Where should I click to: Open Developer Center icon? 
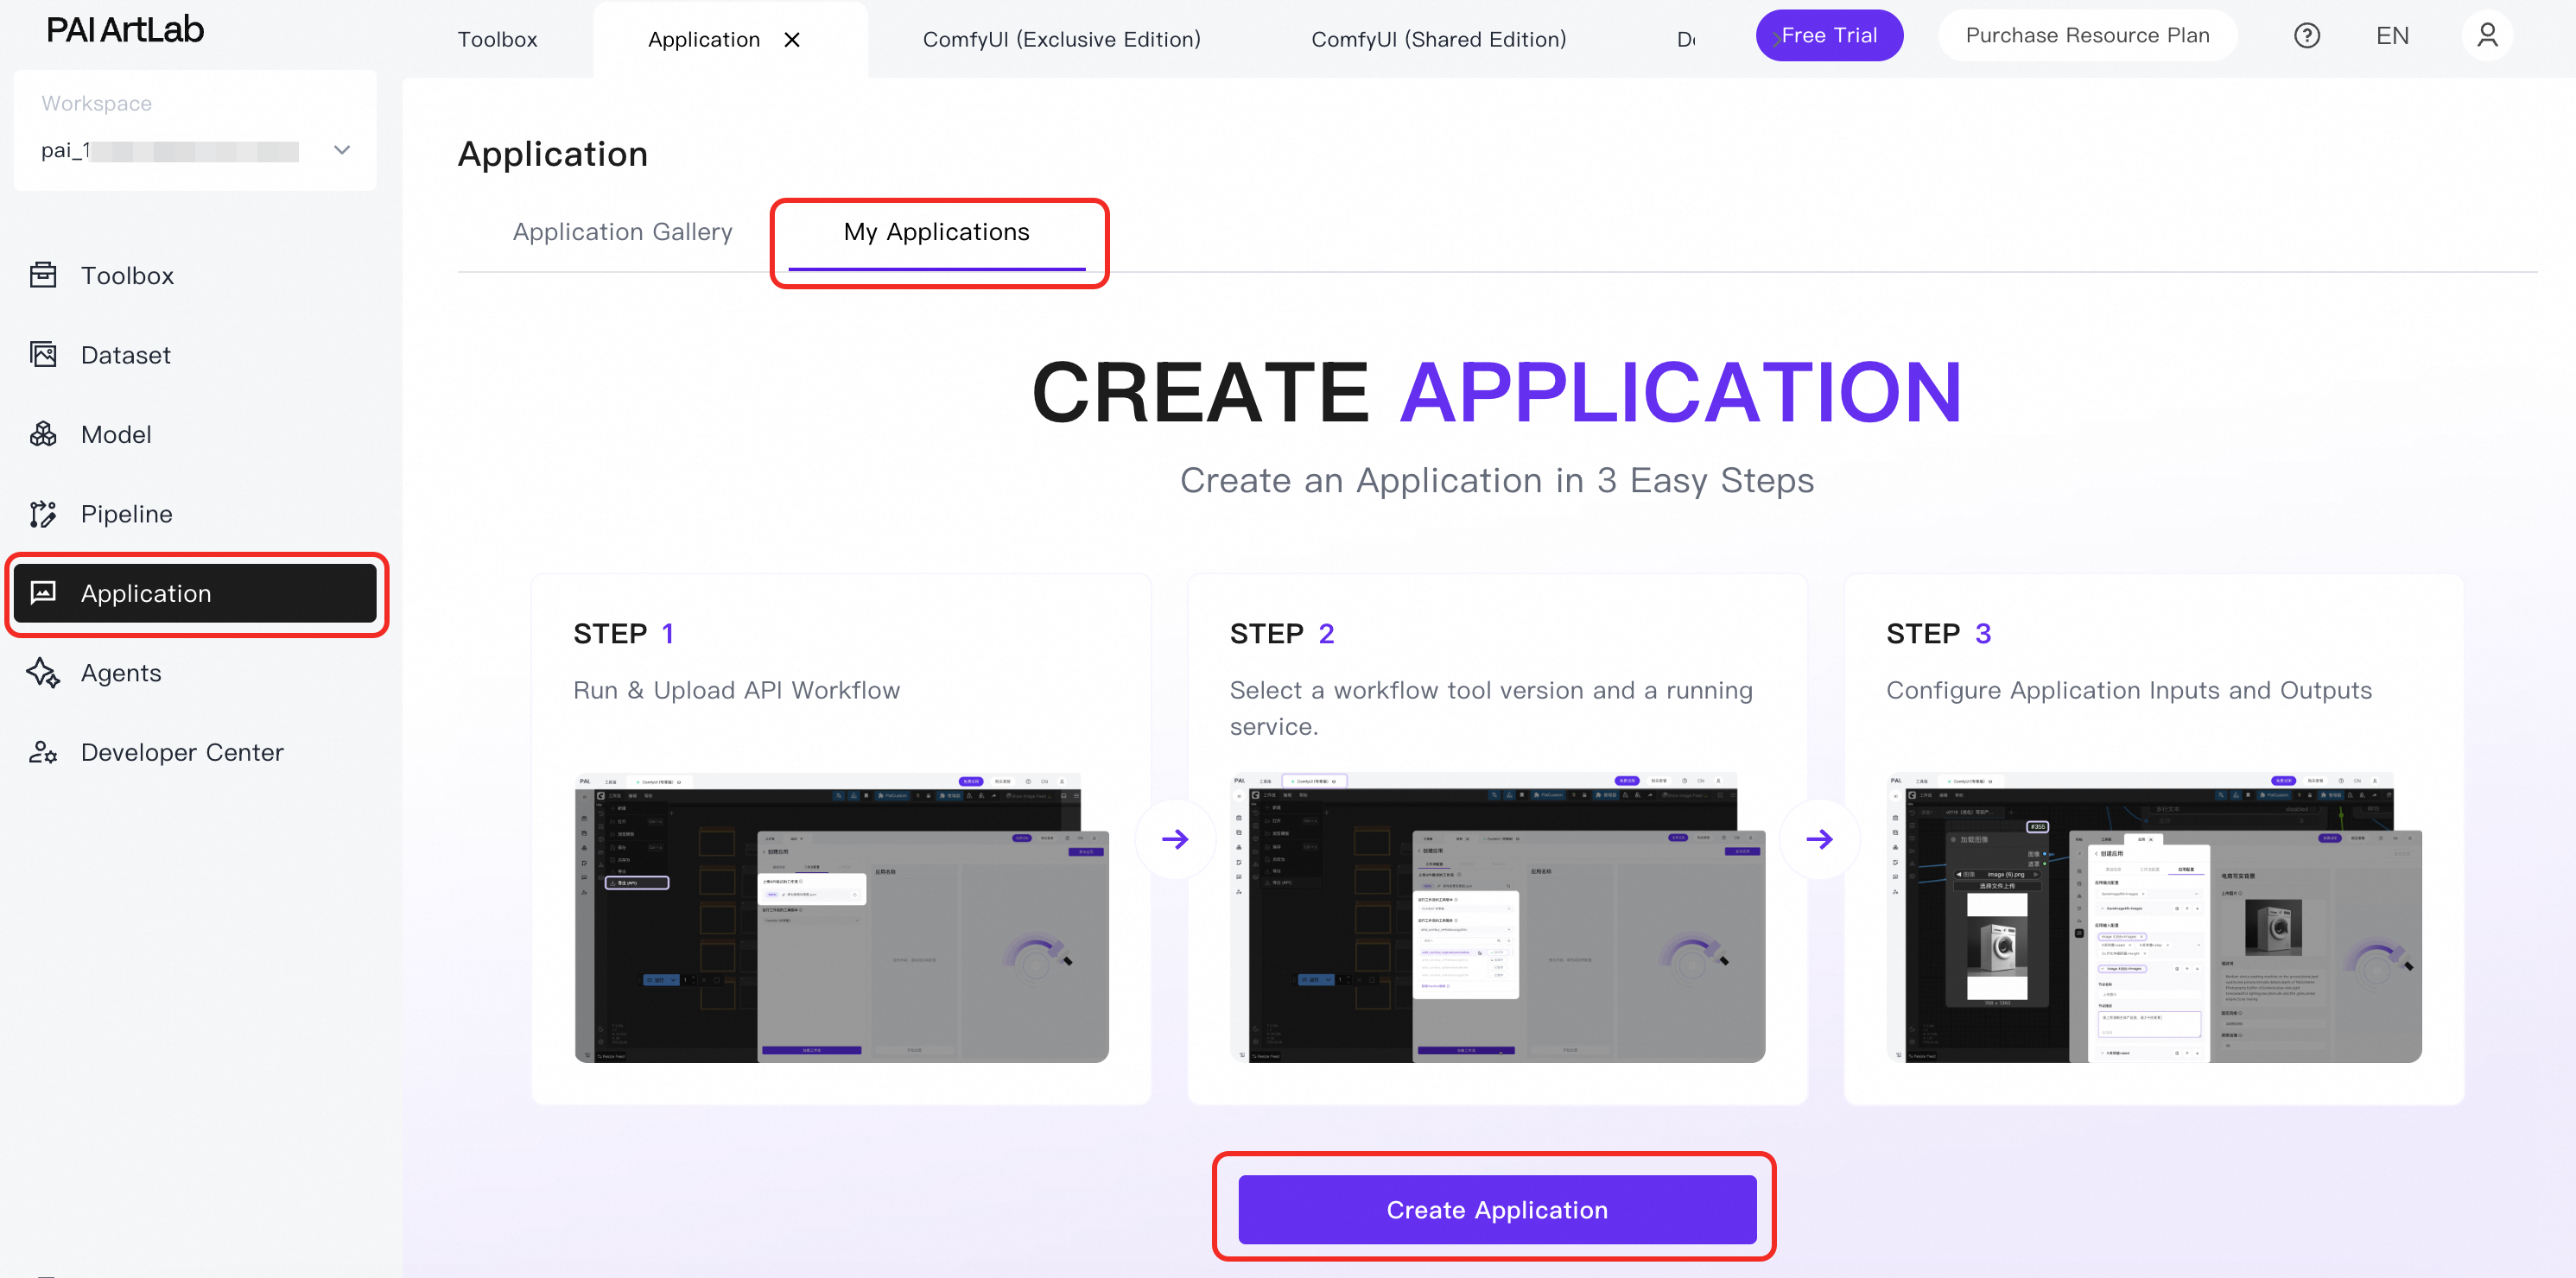43,752
